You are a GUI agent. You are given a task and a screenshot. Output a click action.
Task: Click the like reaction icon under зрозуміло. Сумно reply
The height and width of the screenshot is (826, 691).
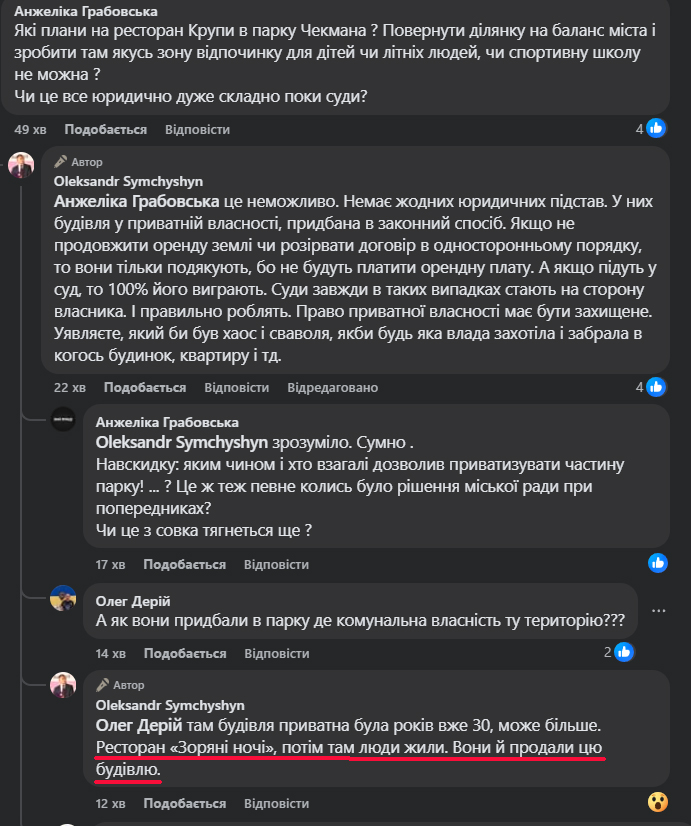(658, 563)
